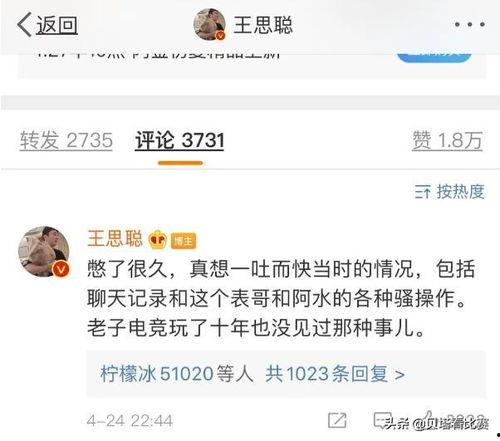This screenshot has height=441, width=500.
Task: Tap the forward/share icon under comment
Action: (x=337, y=420)
